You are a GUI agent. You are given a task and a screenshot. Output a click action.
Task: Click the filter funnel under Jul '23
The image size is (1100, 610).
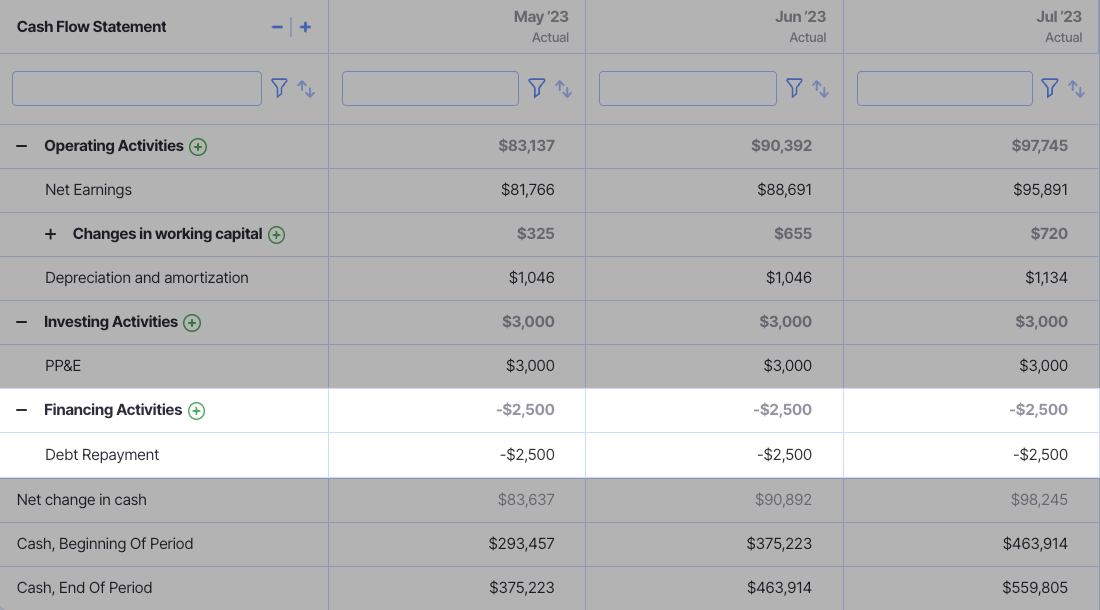[1049, 88]
